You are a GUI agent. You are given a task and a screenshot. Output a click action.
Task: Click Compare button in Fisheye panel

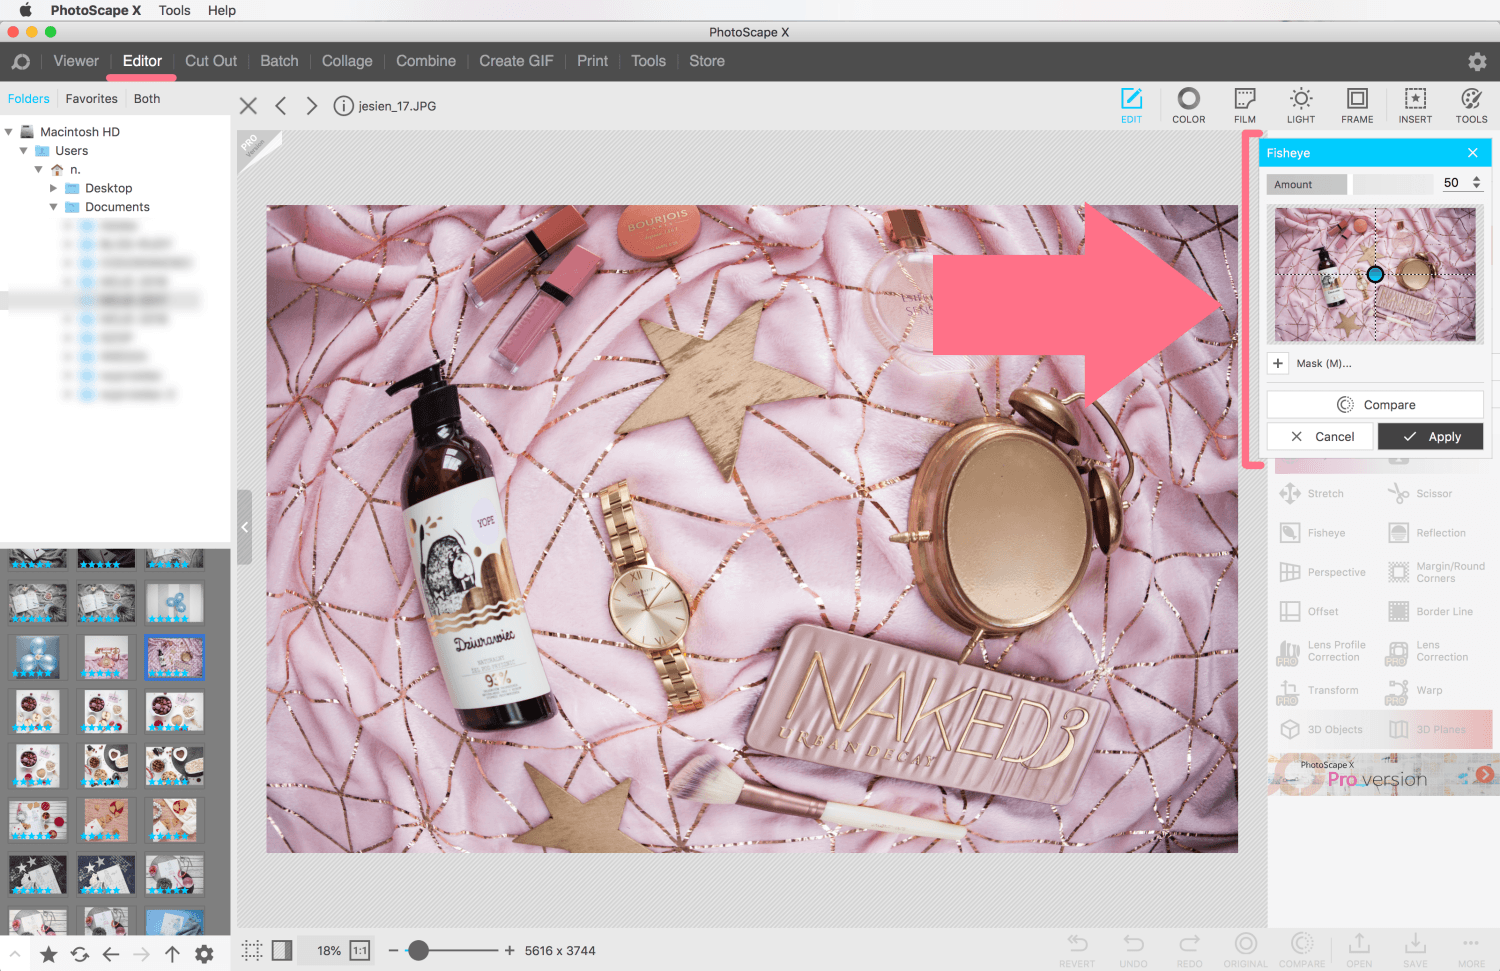1375,405
